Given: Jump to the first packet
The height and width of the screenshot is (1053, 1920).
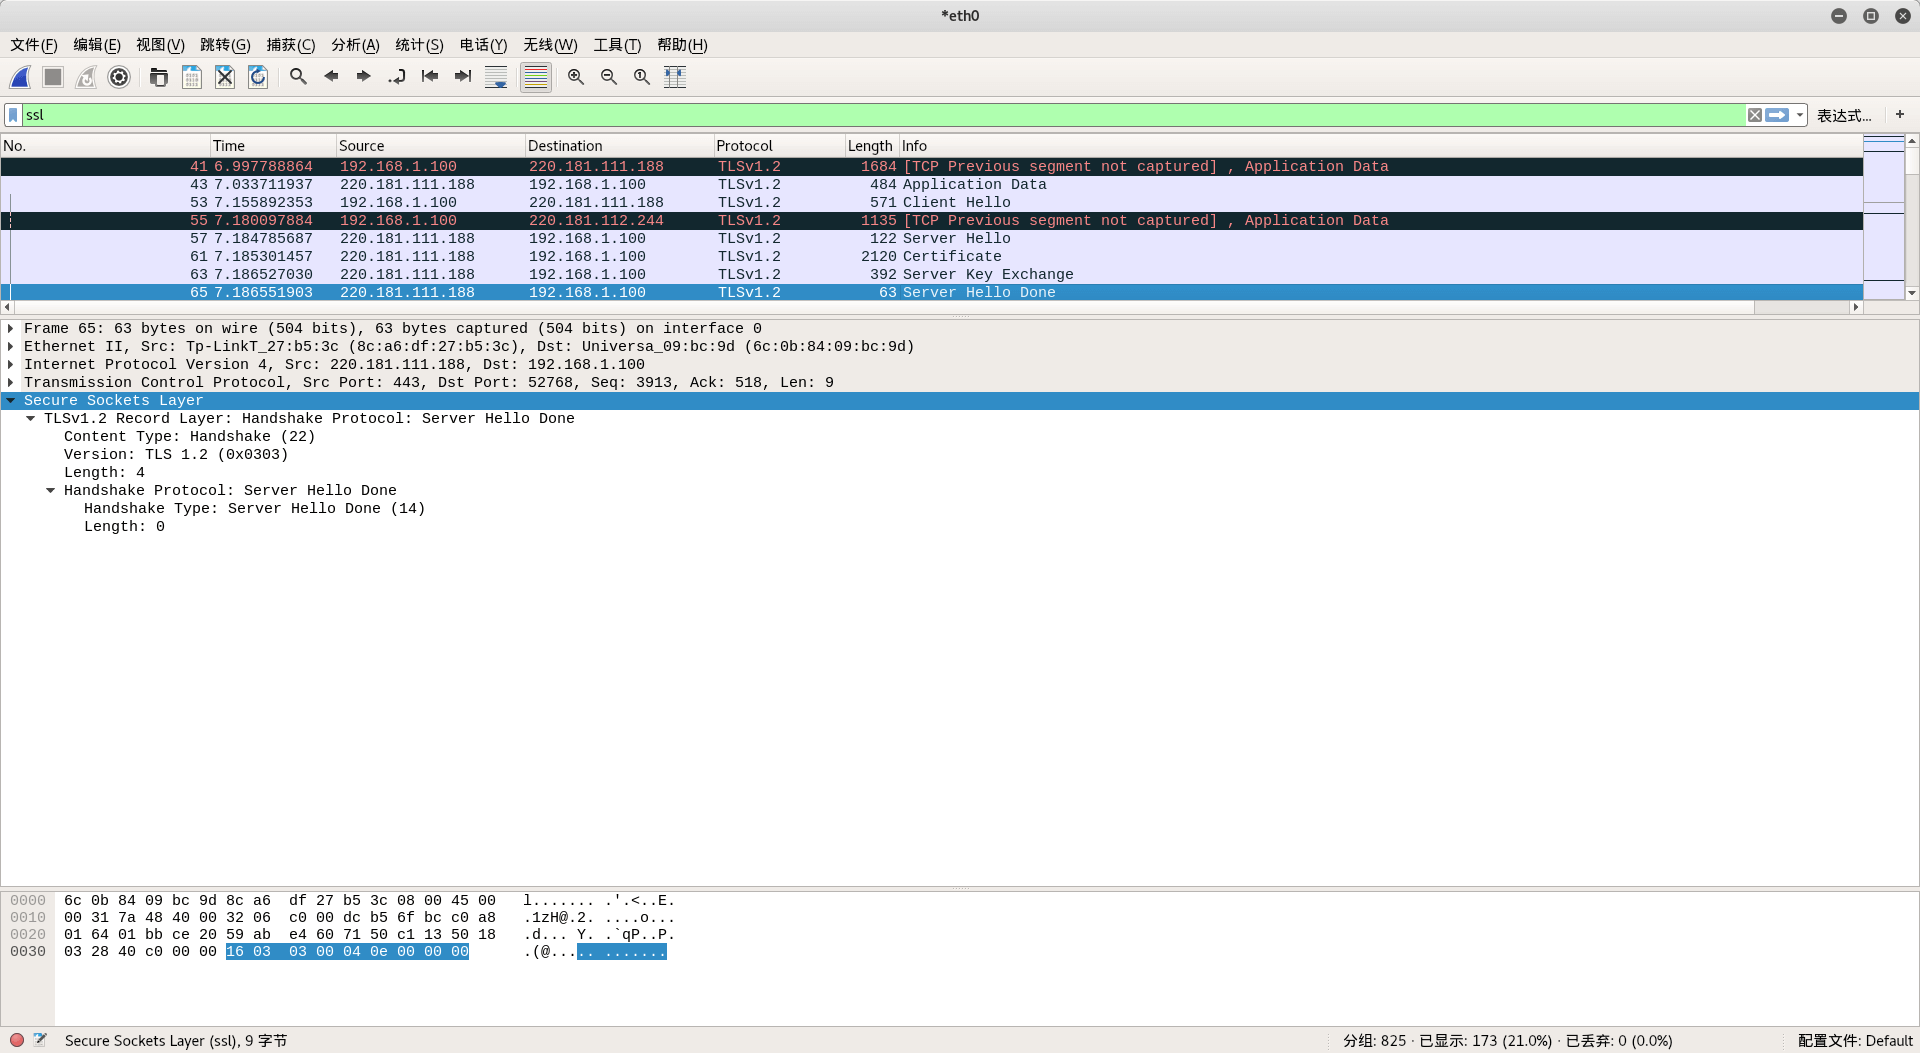Looking at the screenshot, I should (430, 77).
